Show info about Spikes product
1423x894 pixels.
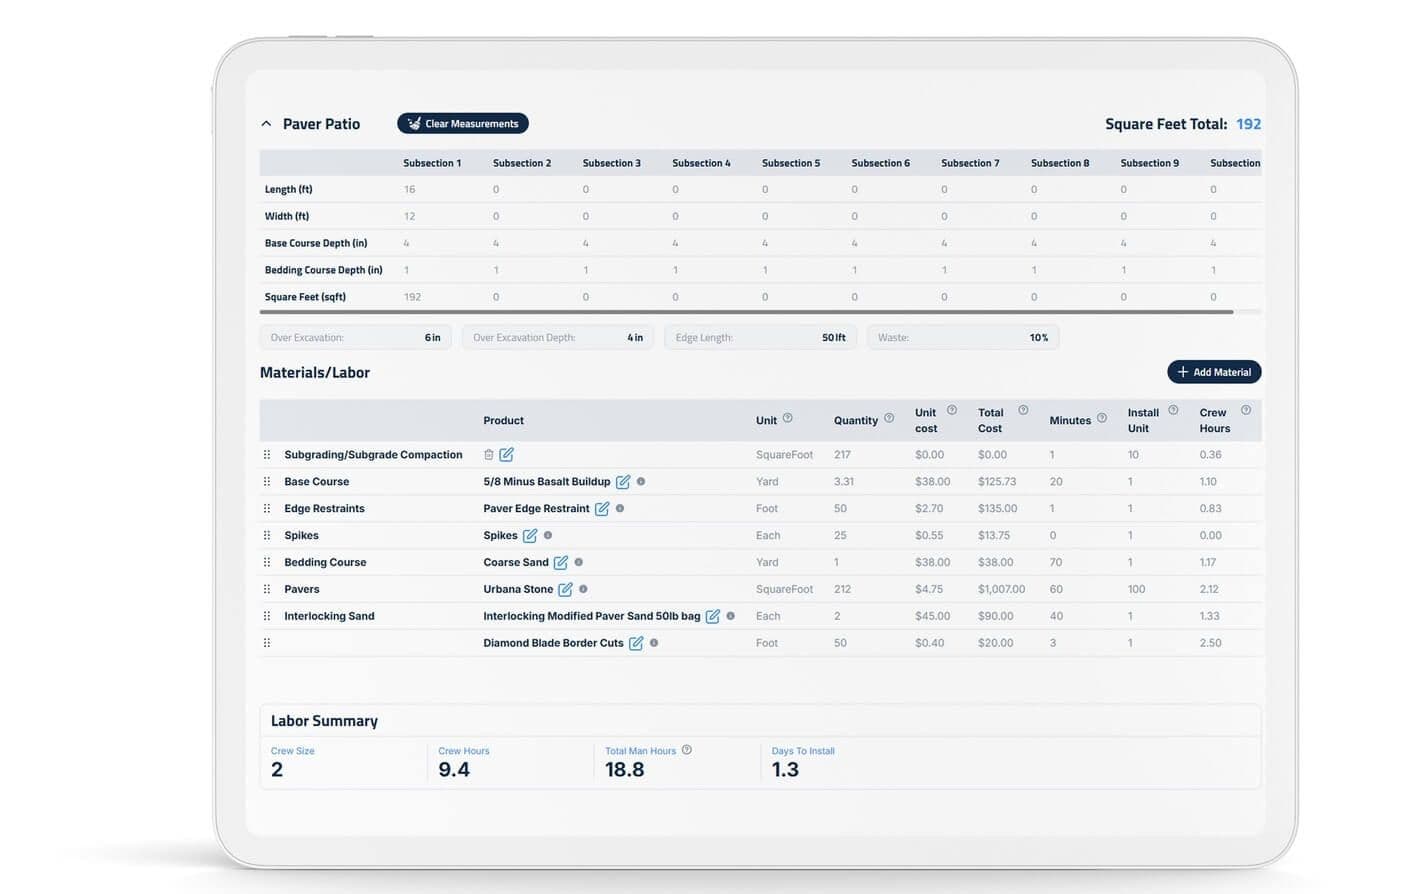(x=548, y=535)
